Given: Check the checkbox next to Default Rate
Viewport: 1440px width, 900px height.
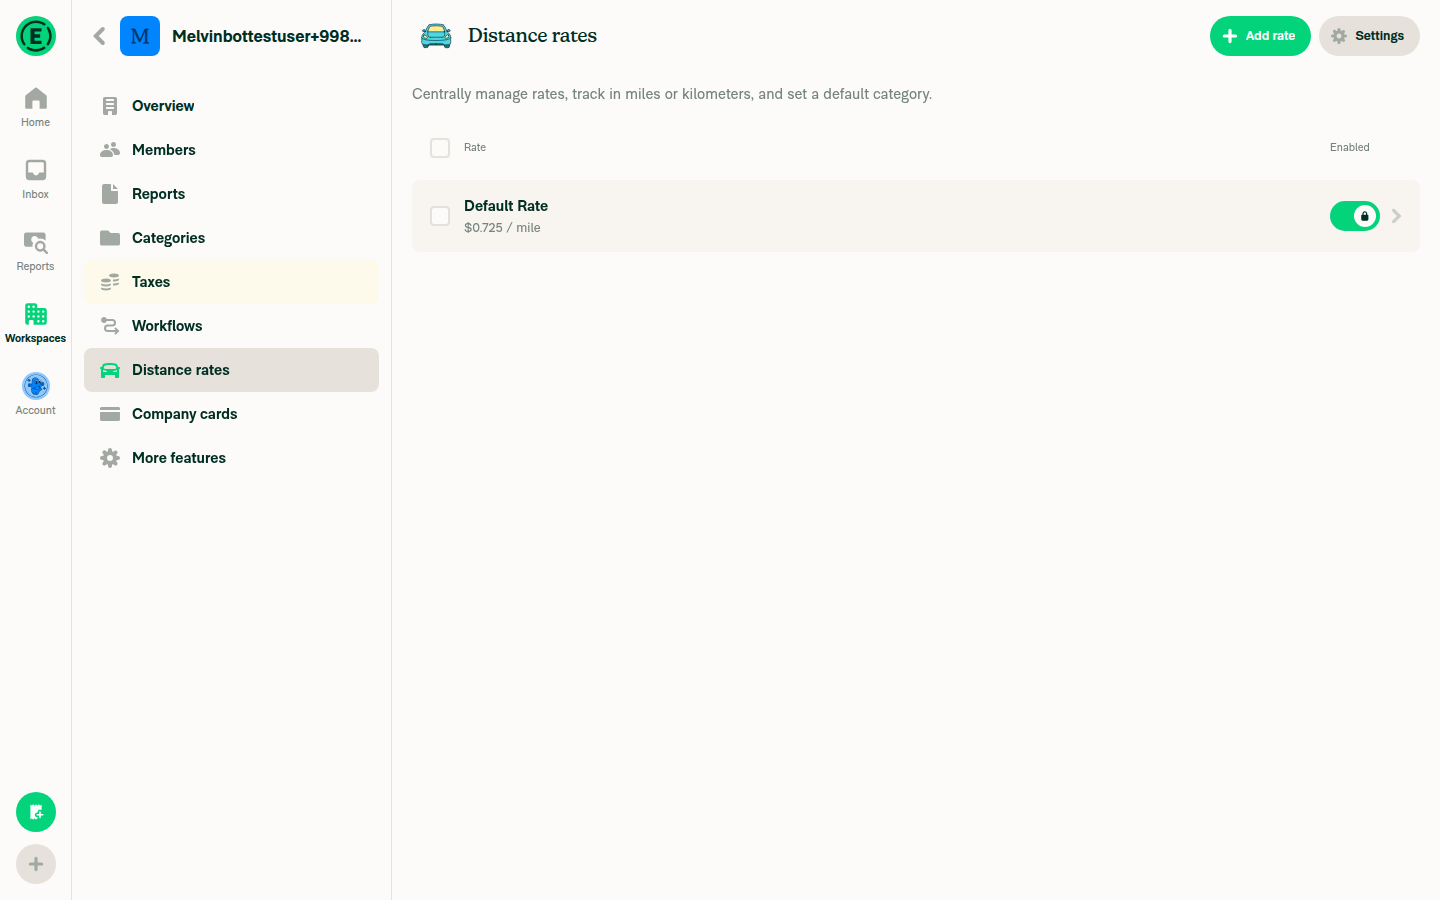Looking at the screenshot, I should pyautogui.click(x=439, y=215).
